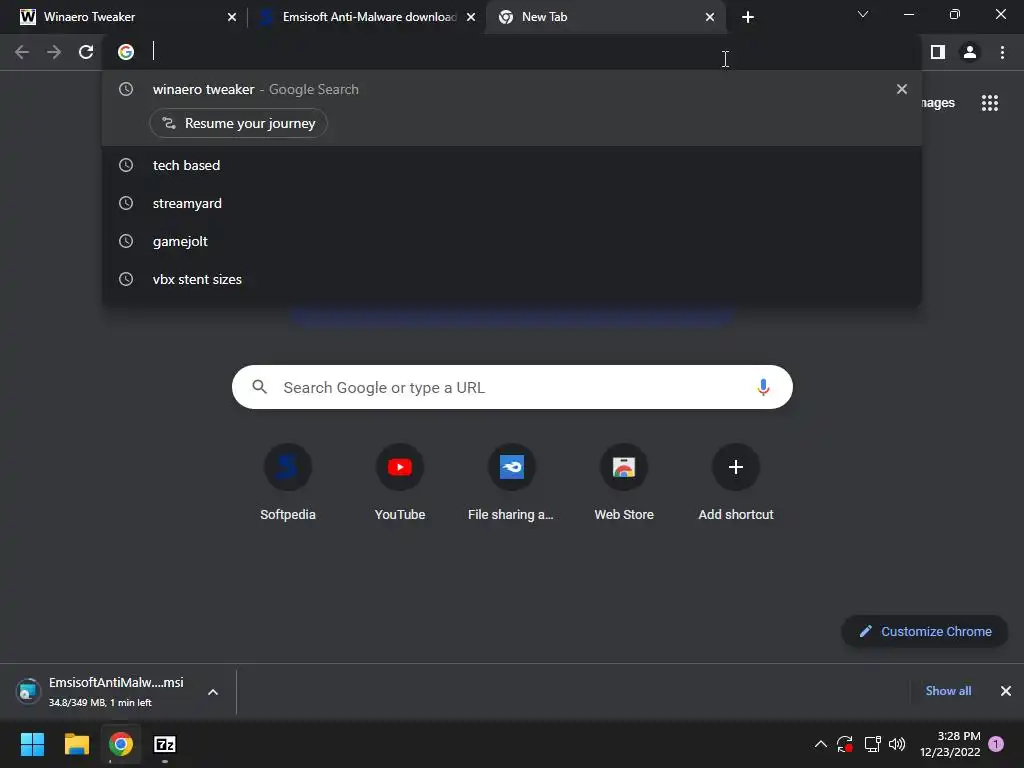Close the Winaero Tweaker tab
1024x768 pixels.
tap(232, 17)
